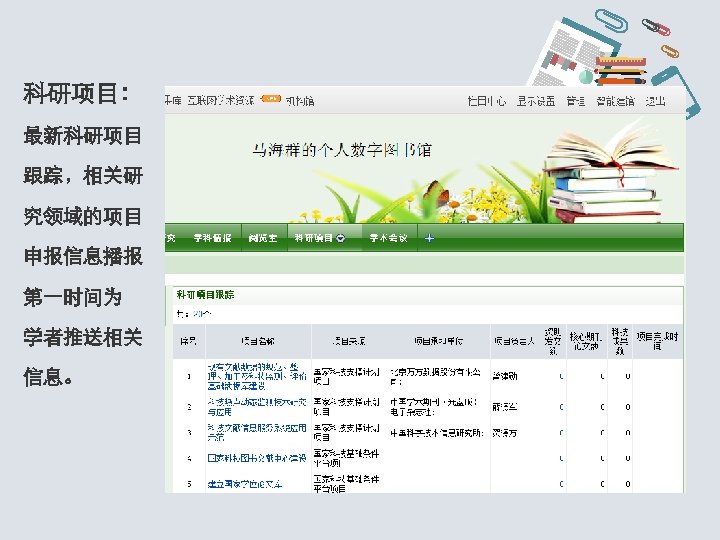The width and height of the screenshot is (720, 540).
Task: Click the project leader name in row 2
Action: pos(505,407)
